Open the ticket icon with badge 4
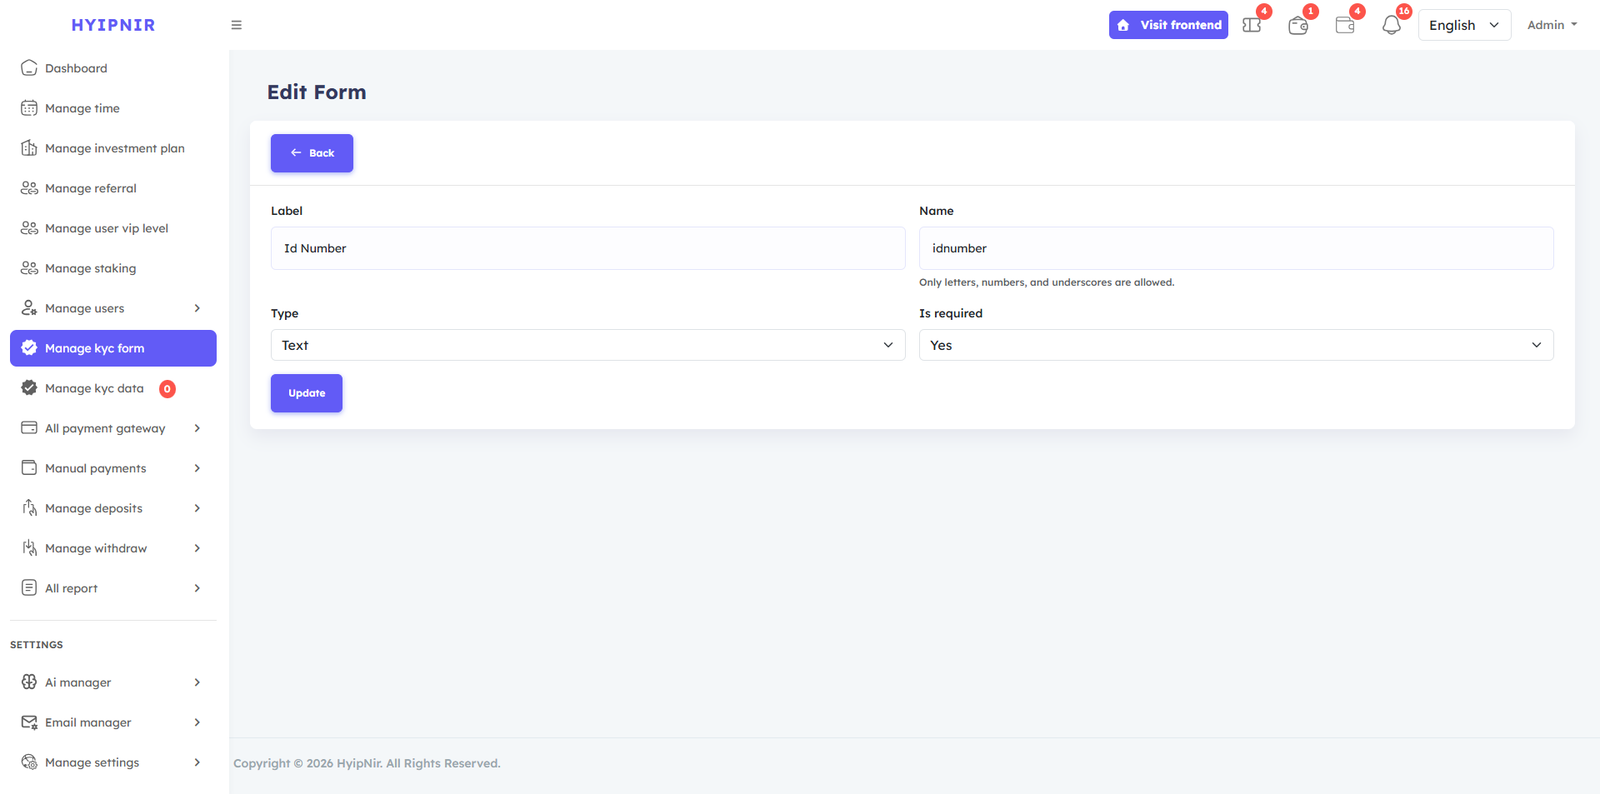Image resolution: width=1600 pixels, height=794 pixels. tap(1252, 25)
